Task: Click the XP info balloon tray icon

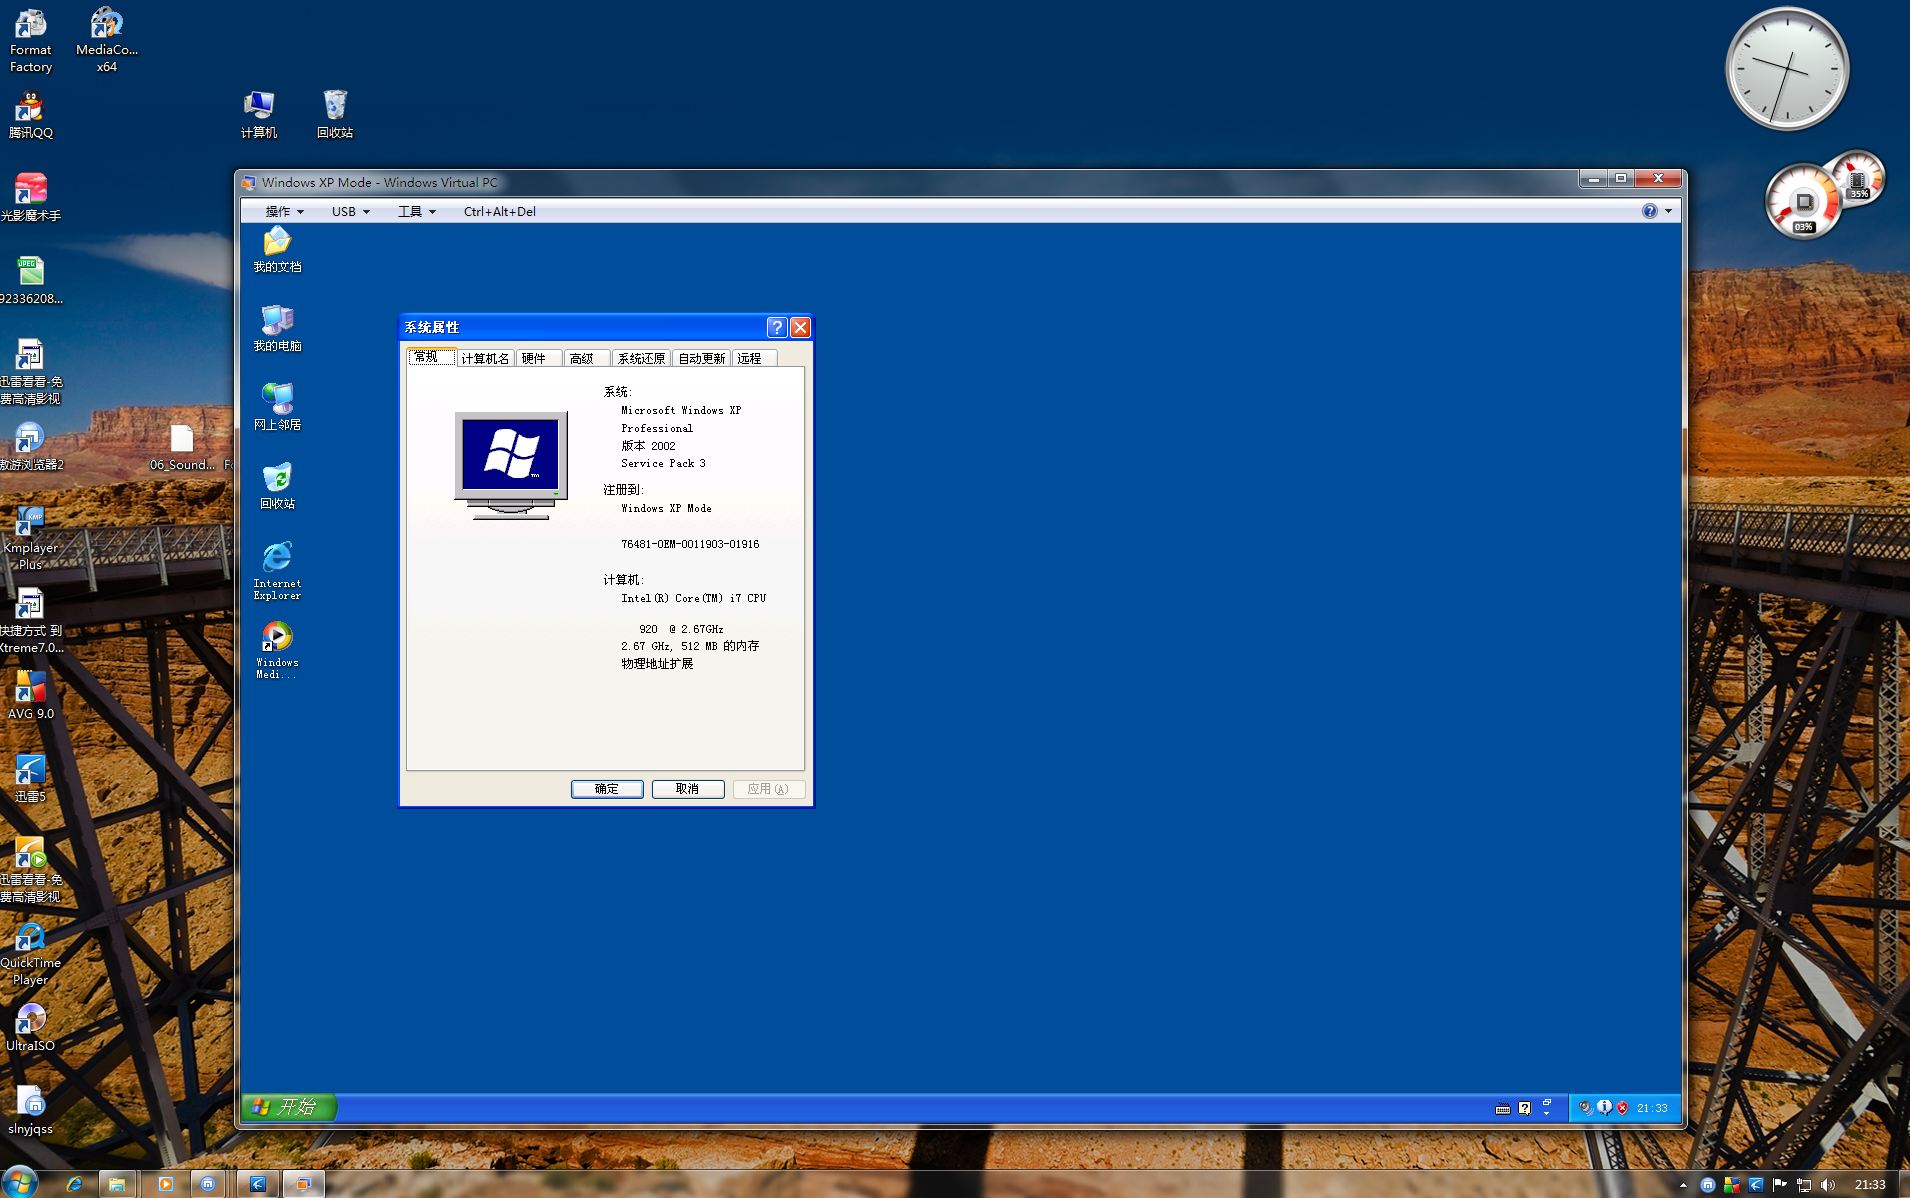Action: point(1604,1107)
